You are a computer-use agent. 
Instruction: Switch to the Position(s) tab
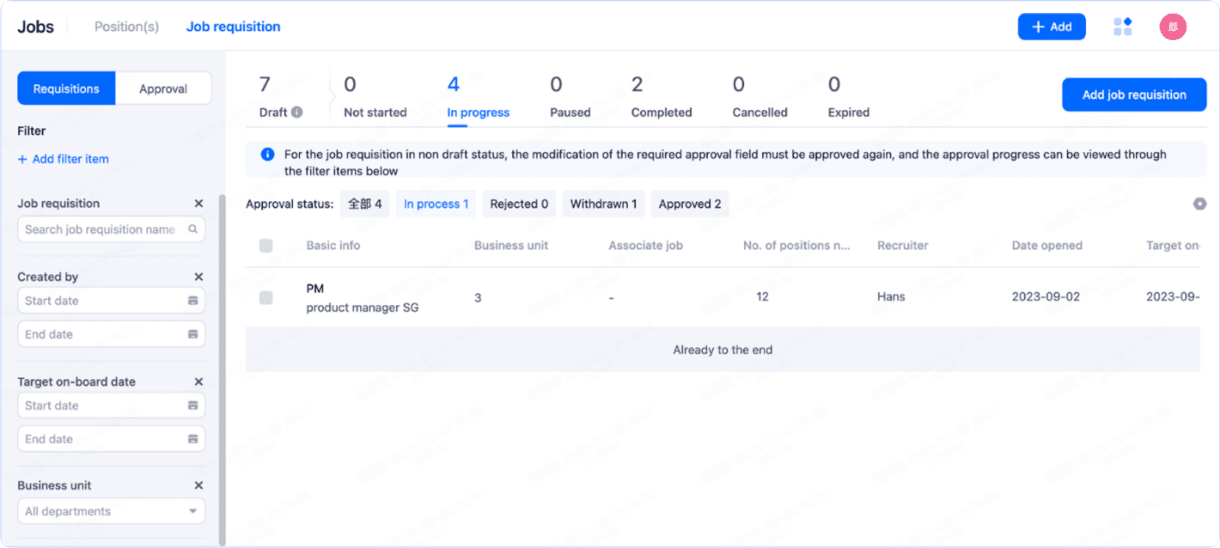pyautogui.click(x=126, y=27)
